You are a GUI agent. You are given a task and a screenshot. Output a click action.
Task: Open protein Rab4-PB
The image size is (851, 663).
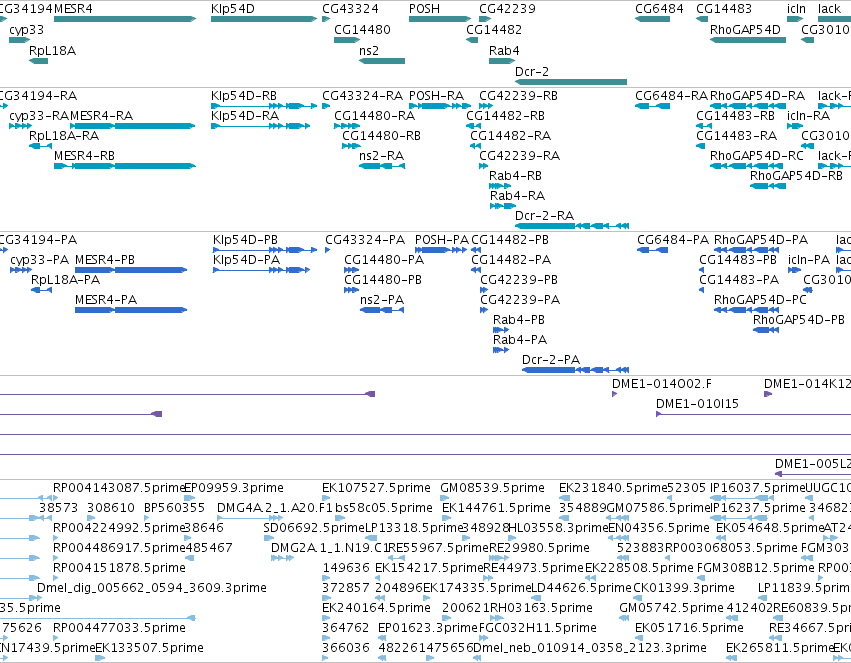pos(518,320)
